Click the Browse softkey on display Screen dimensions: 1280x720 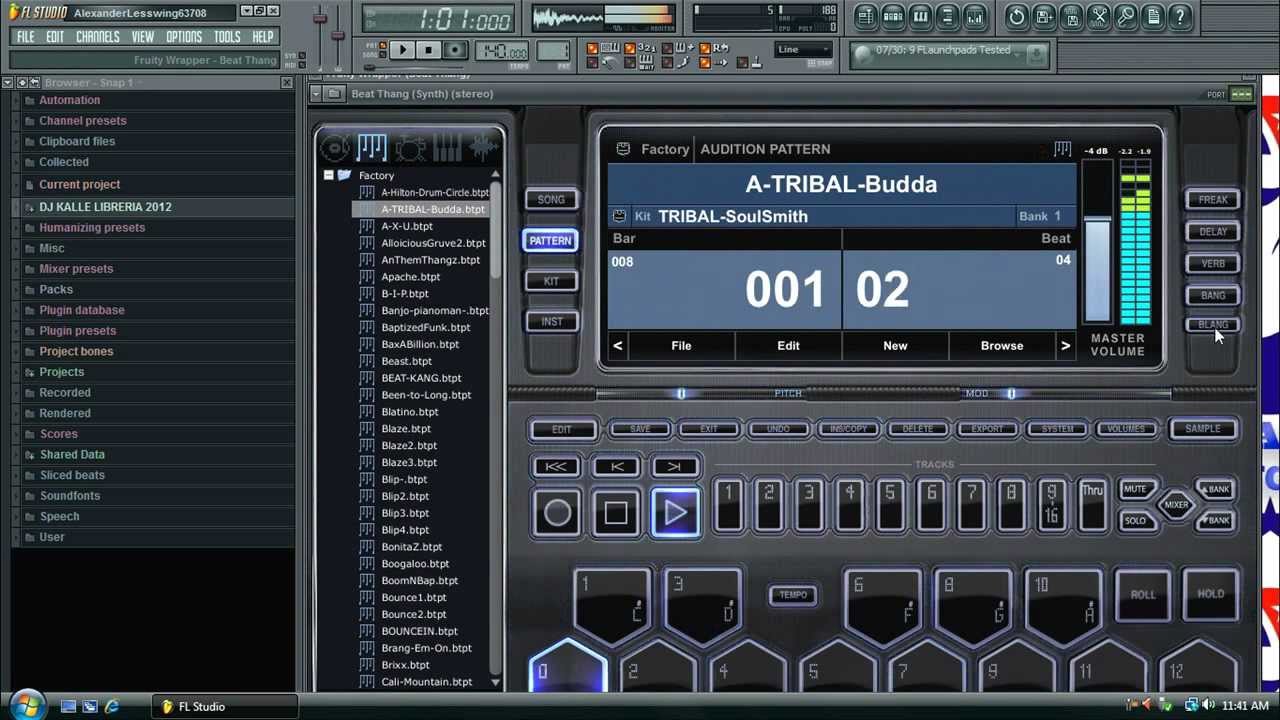(x=1002, y=346)
